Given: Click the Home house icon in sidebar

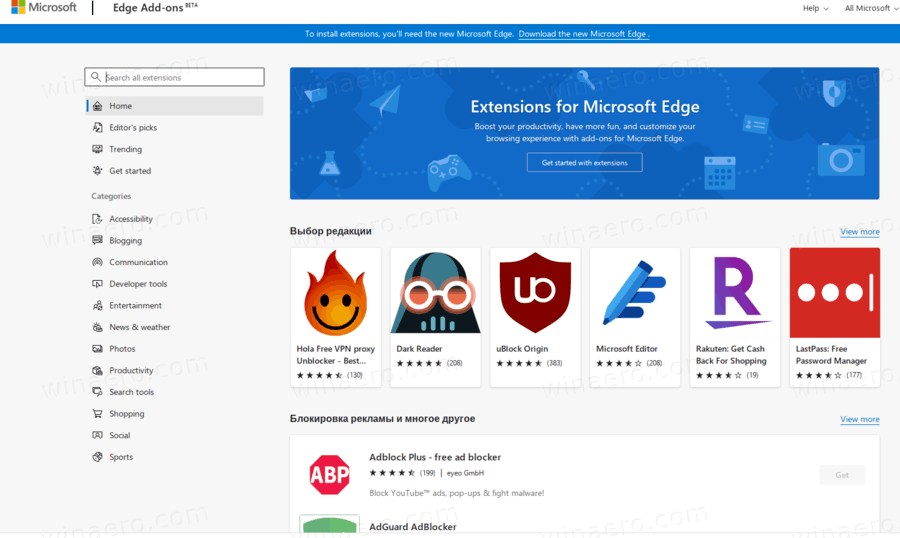Looking at the screenshot, I should [x=98, y=106].
